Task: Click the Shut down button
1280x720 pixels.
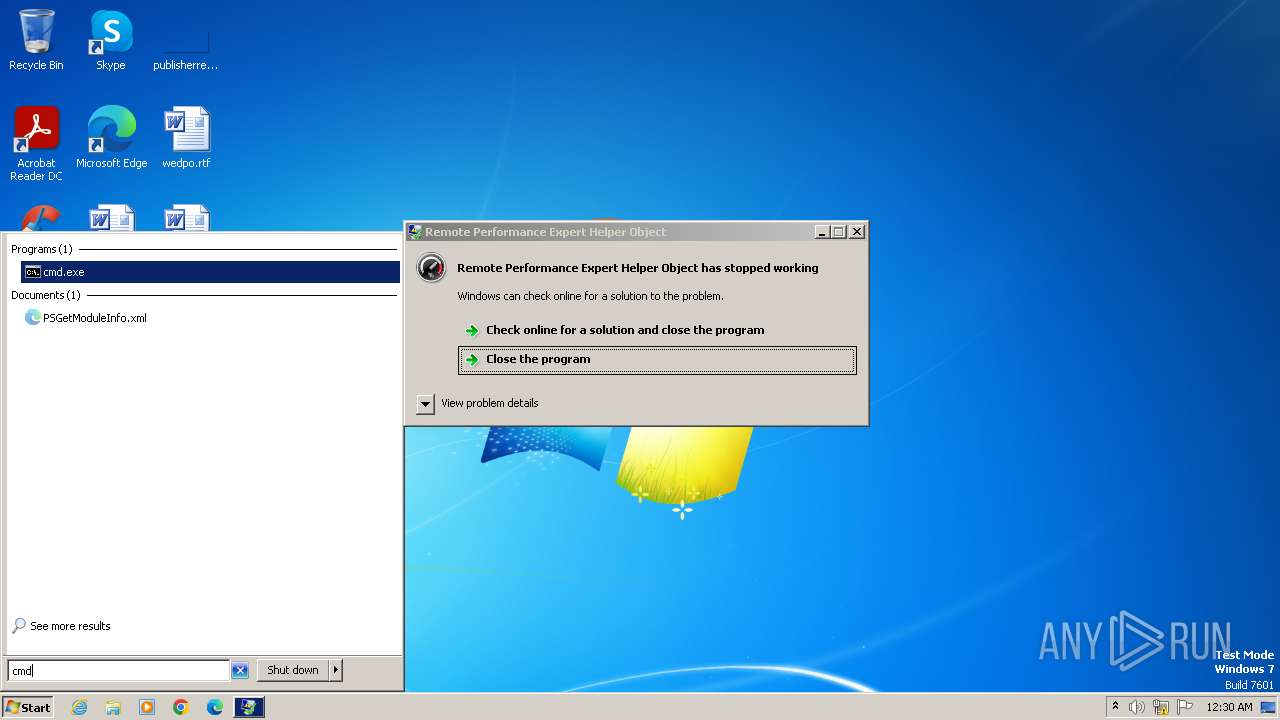Action: coord(292,670)
